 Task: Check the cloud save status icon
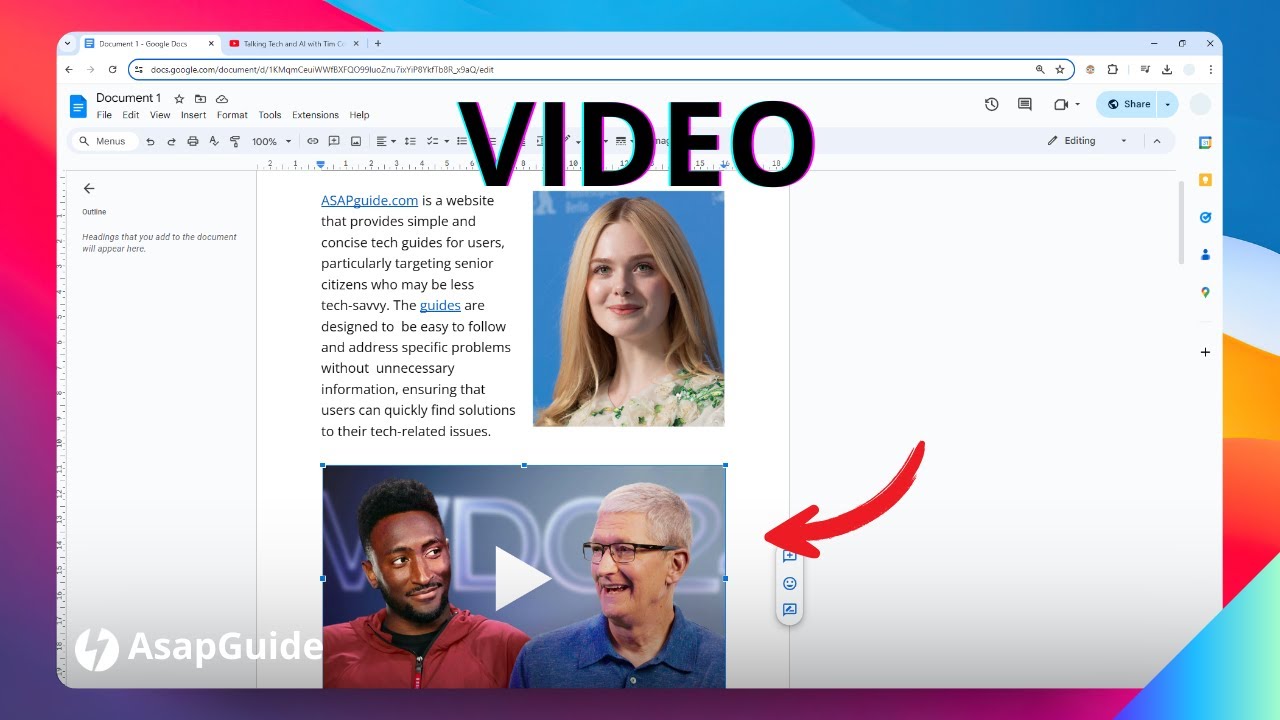point(222,99)
